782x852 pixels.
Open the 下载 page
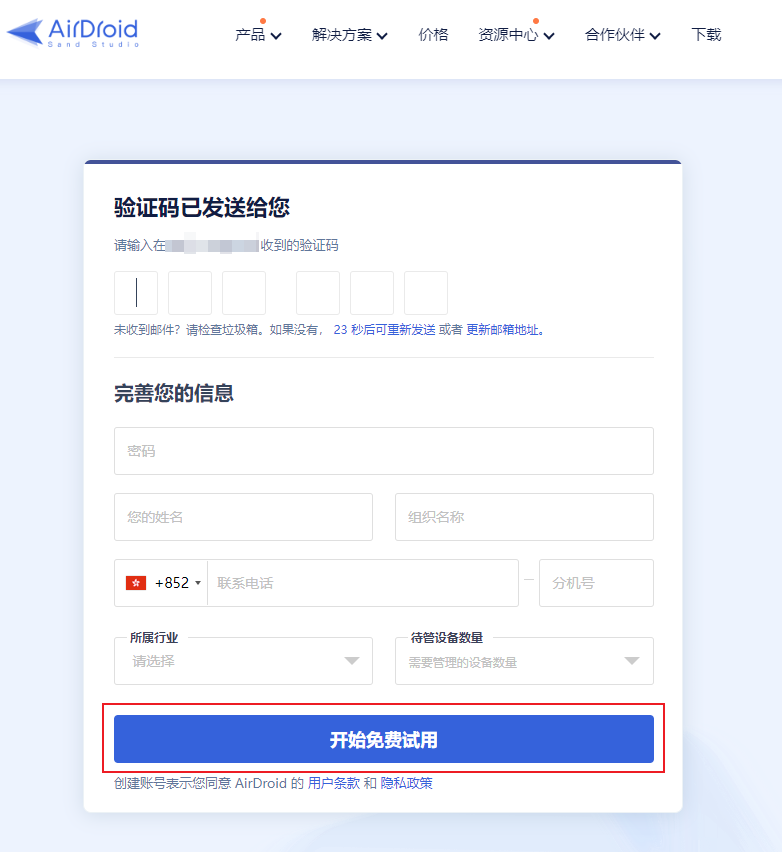[706, 35]
